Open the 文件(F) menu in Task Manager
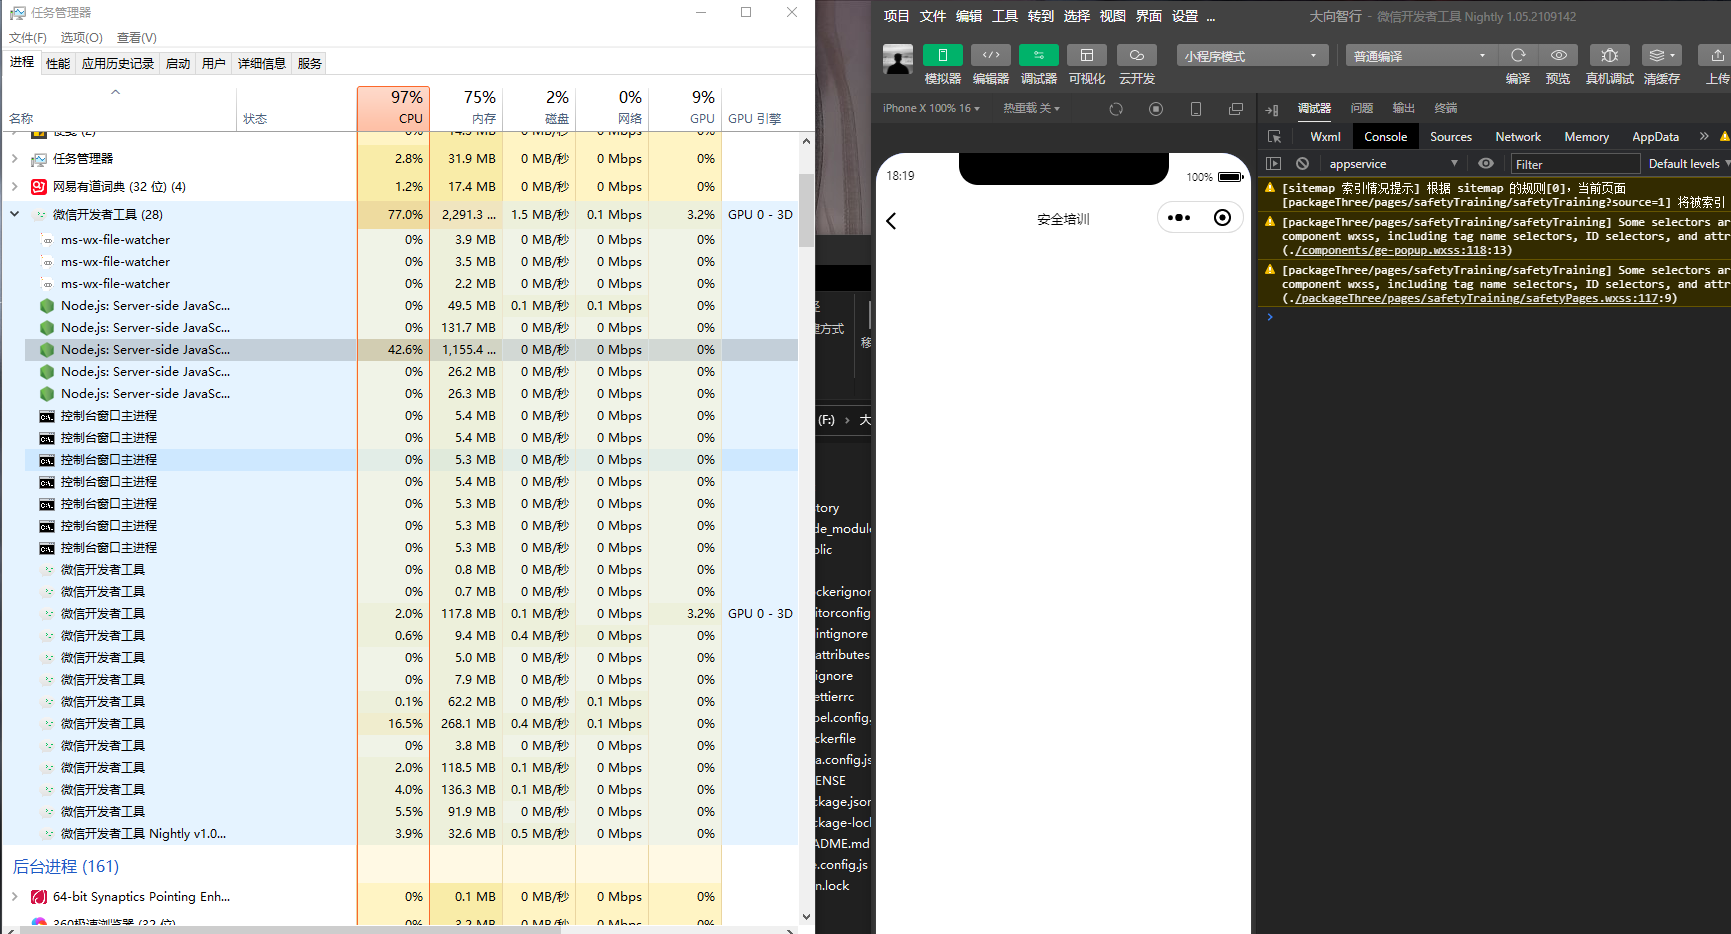1731x934 pixels. point(28,38)
